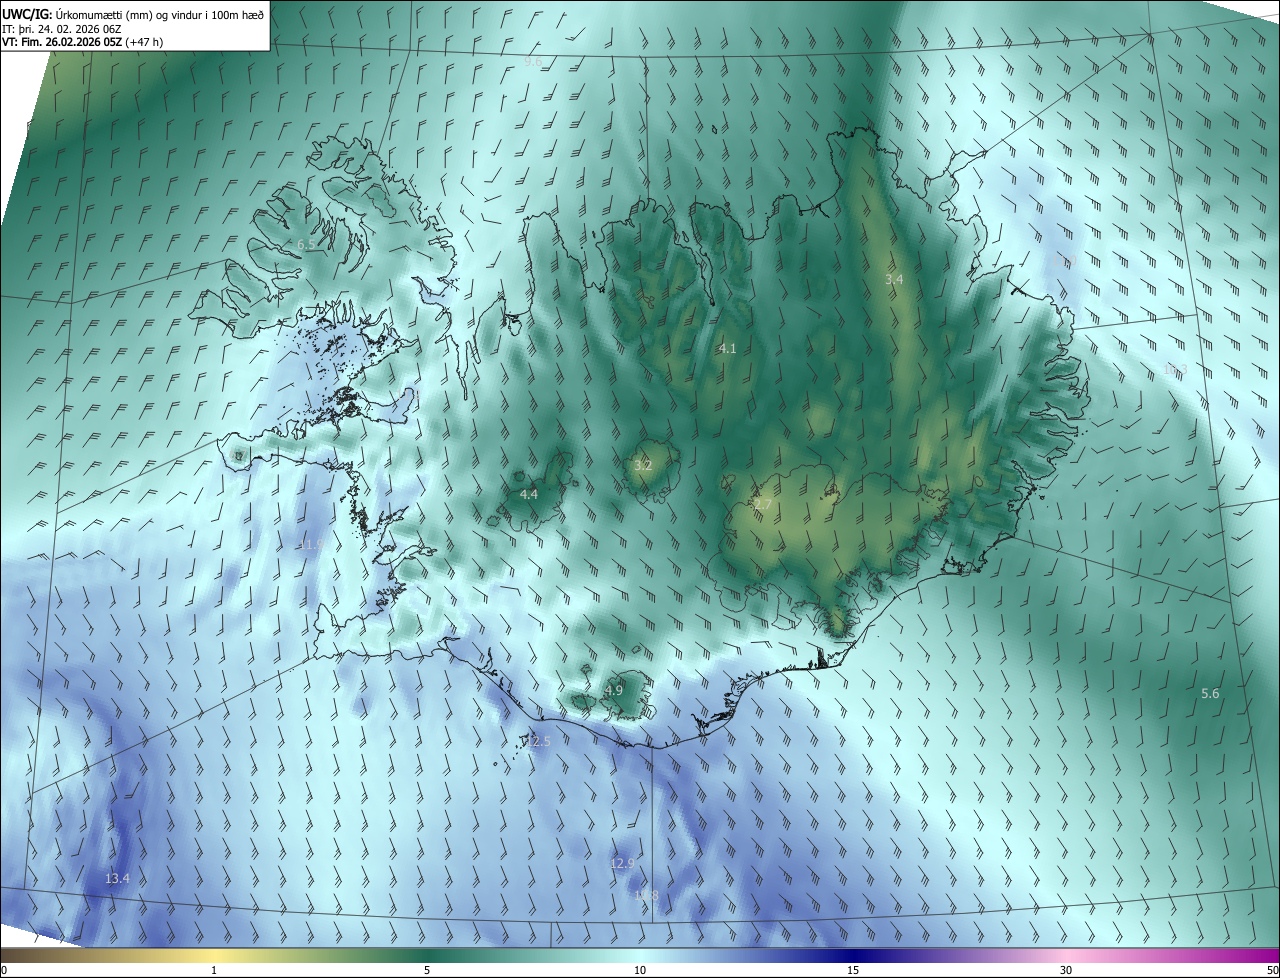Click the 3.4 value label

[894, 279]
